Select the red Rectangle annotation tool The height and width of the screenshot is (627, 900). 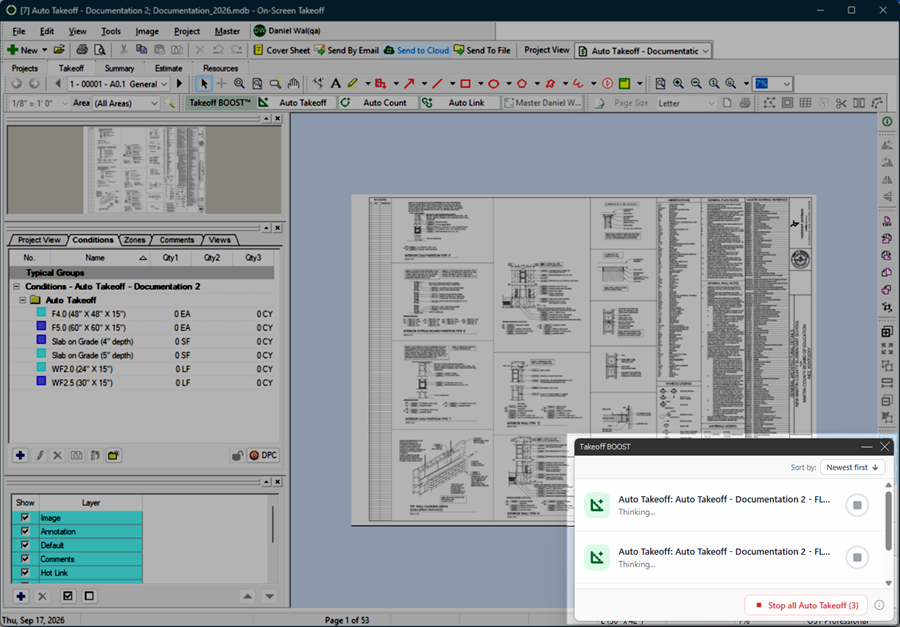tap(465, 84)
